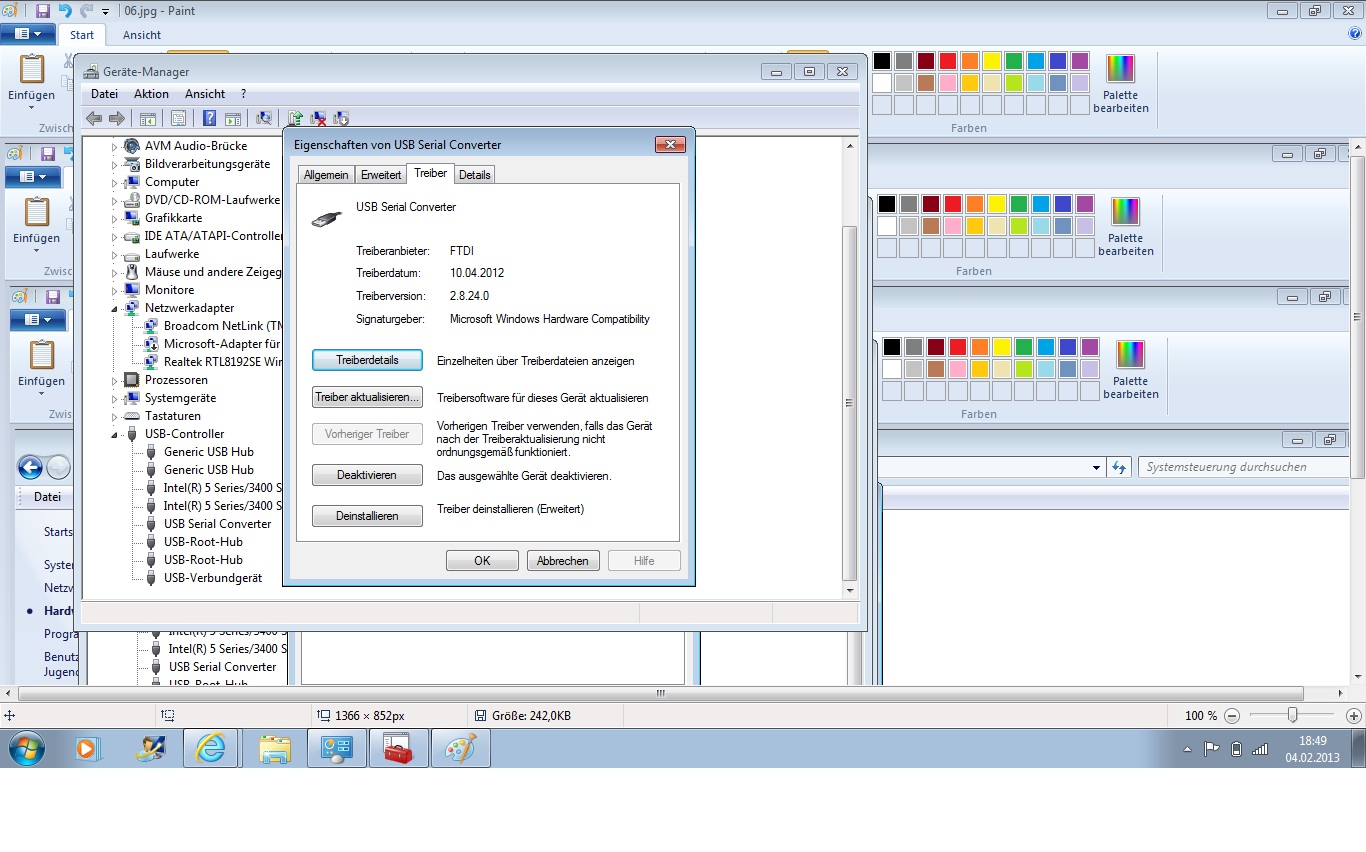Expand the Grafikkarte node

click(x=115, y=218)
